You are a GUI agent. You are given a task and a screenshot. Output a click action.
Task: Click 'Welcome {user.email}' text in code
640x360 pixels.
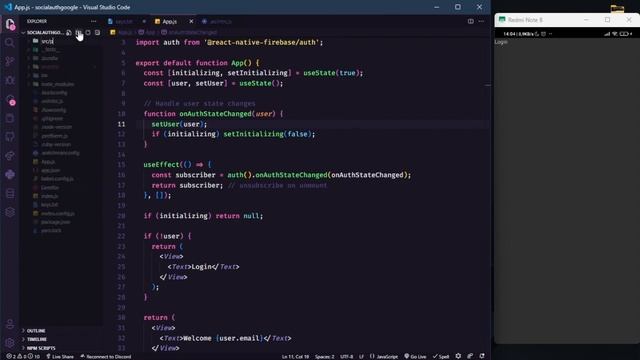click(x=222, y=338)
